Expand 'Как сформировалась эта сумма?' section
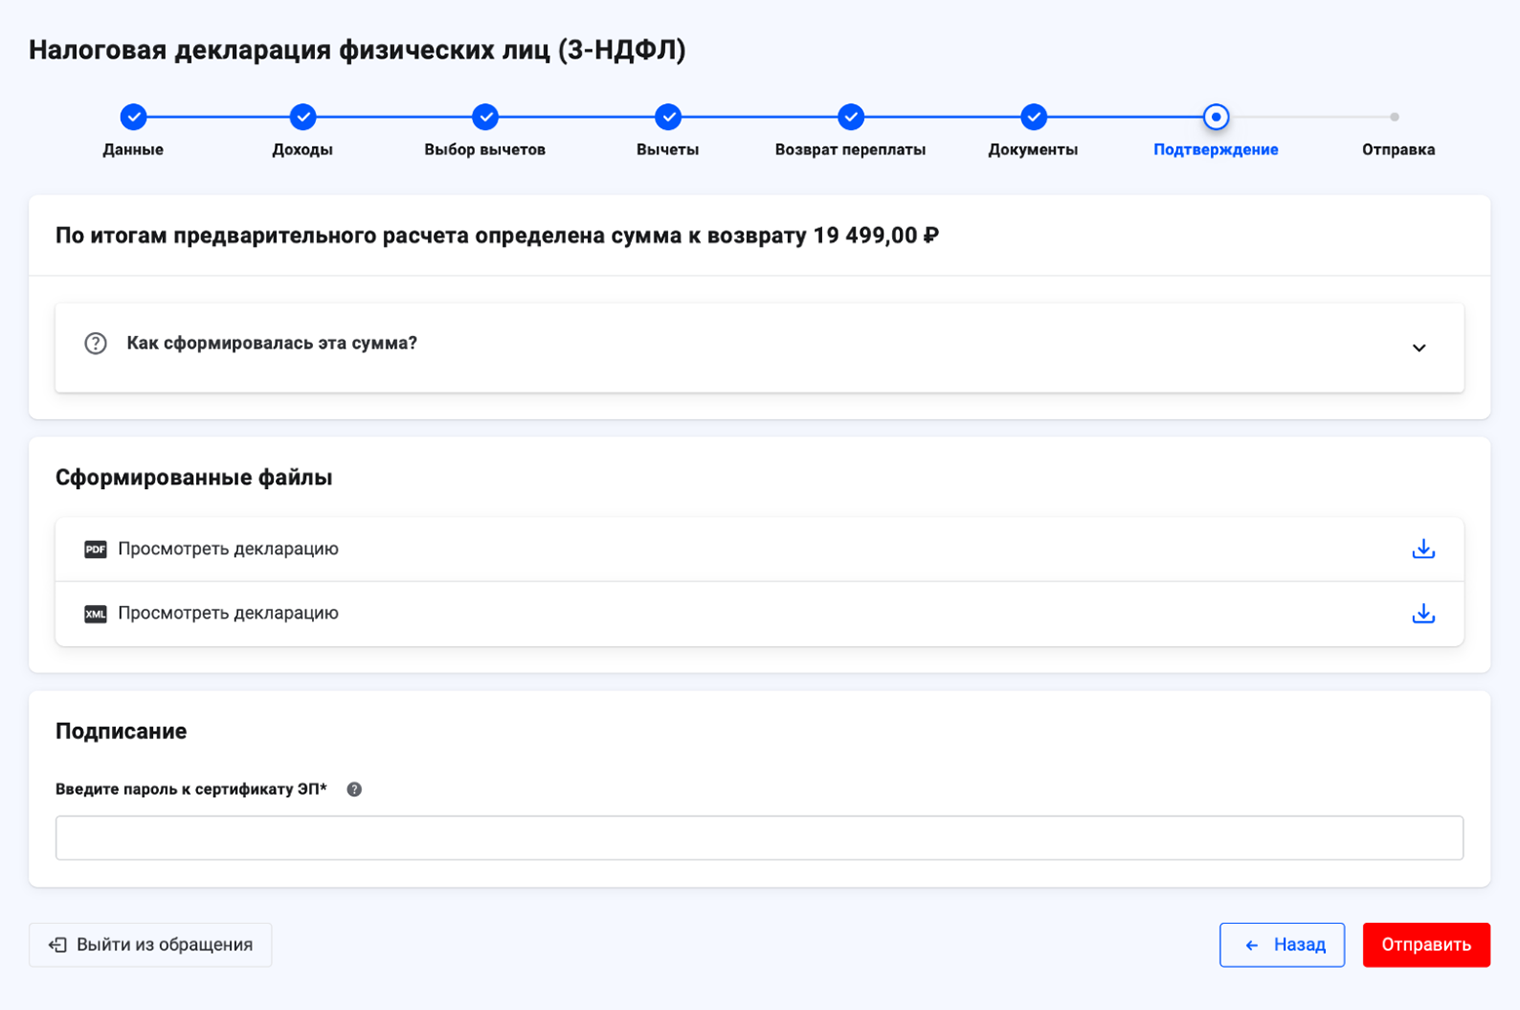This screenshot has width=1520, height=1010. click(x=271, y=343)
